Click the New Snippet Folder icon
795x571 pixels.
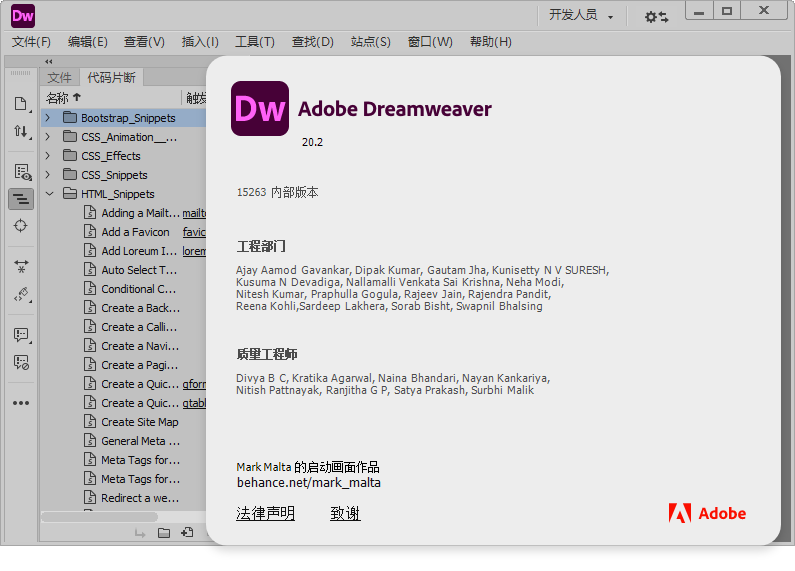coord(164,533)
